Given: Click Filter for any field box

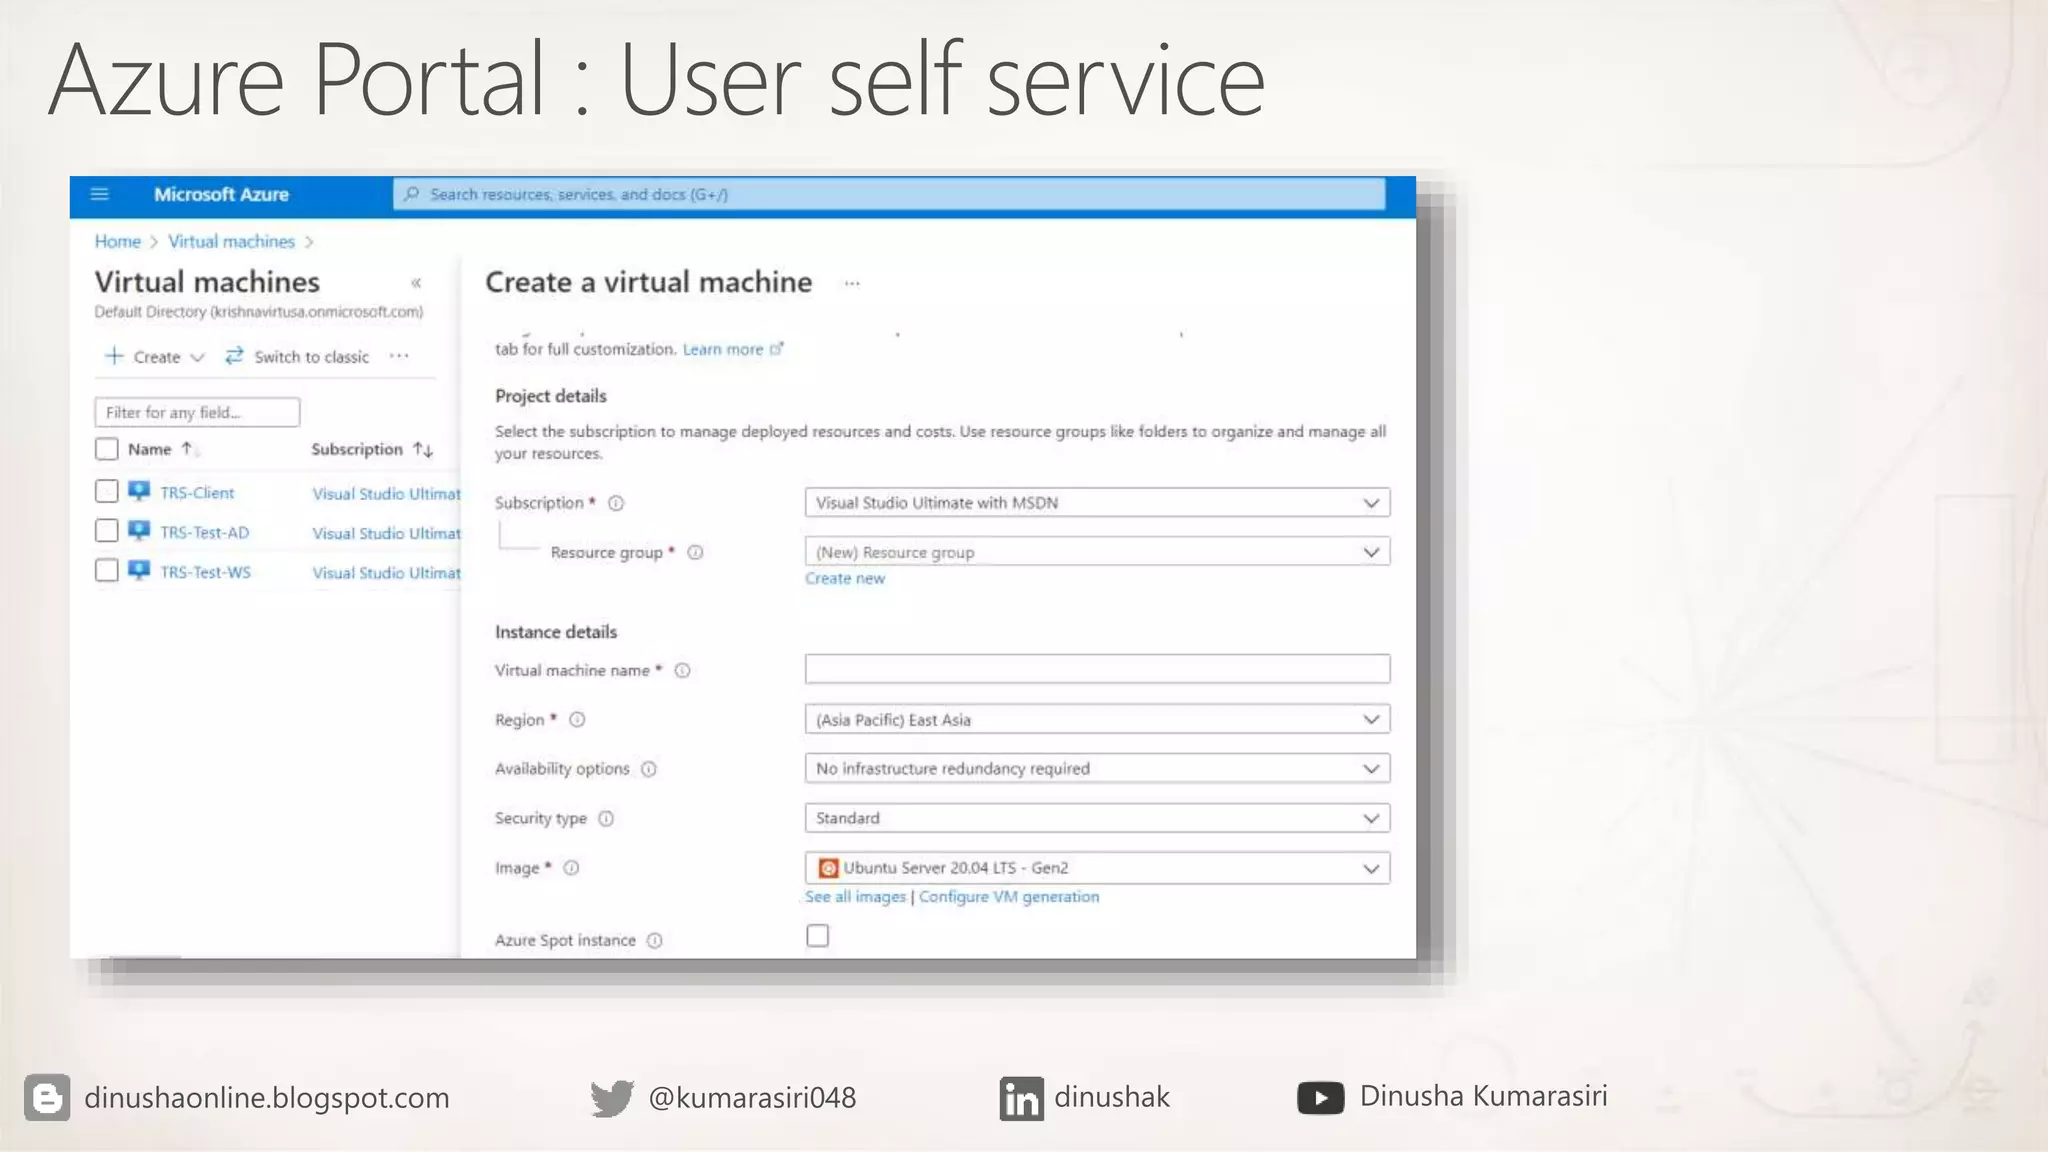Looking at the screenshot, I should [197, 412].
